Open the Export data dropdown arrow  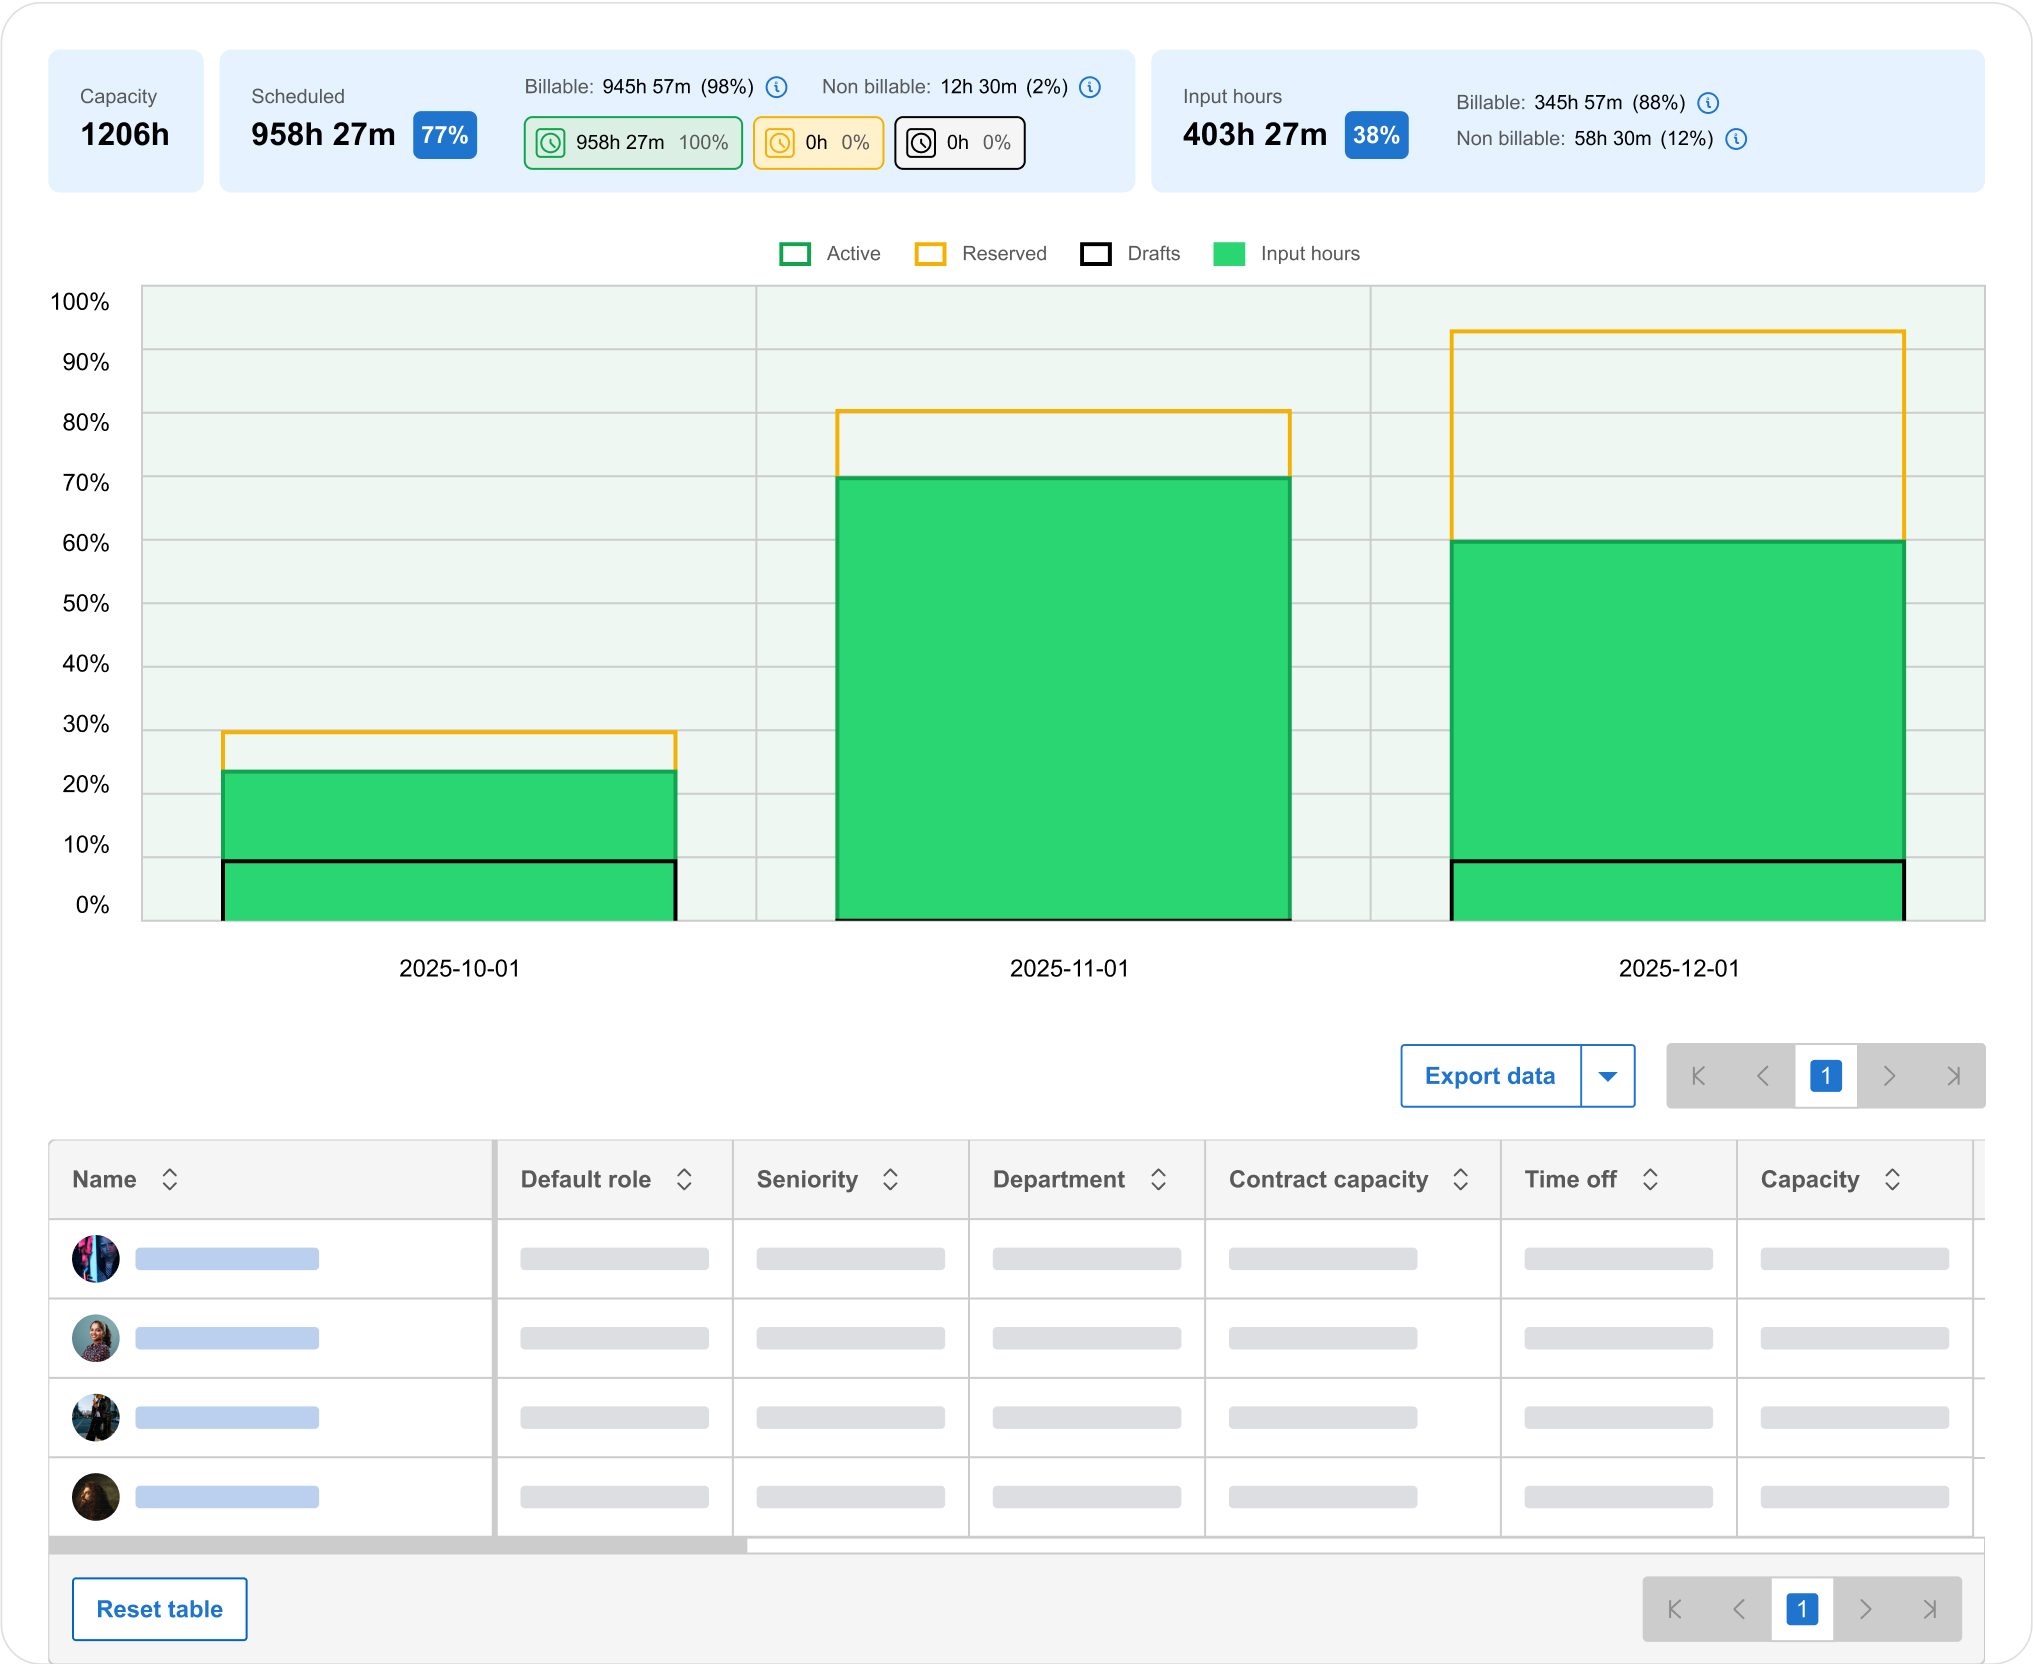(1607, 1076)
